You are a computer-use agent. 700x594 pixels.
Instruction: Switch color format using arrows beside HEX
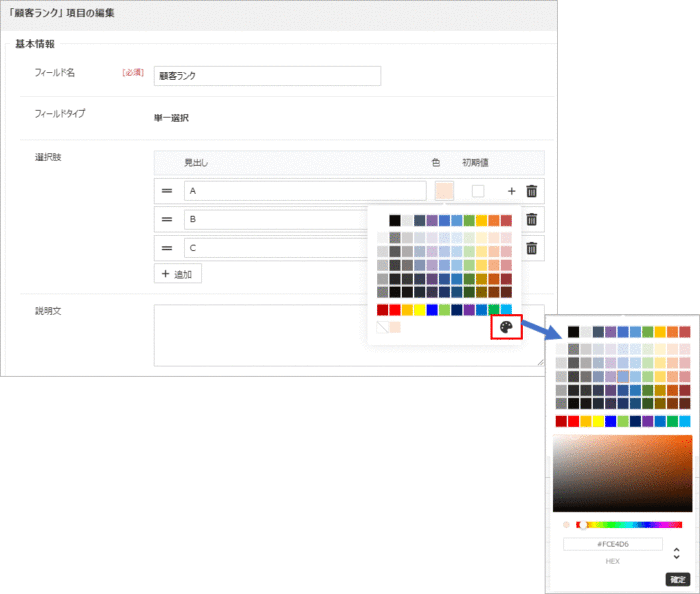coord(676,553)
